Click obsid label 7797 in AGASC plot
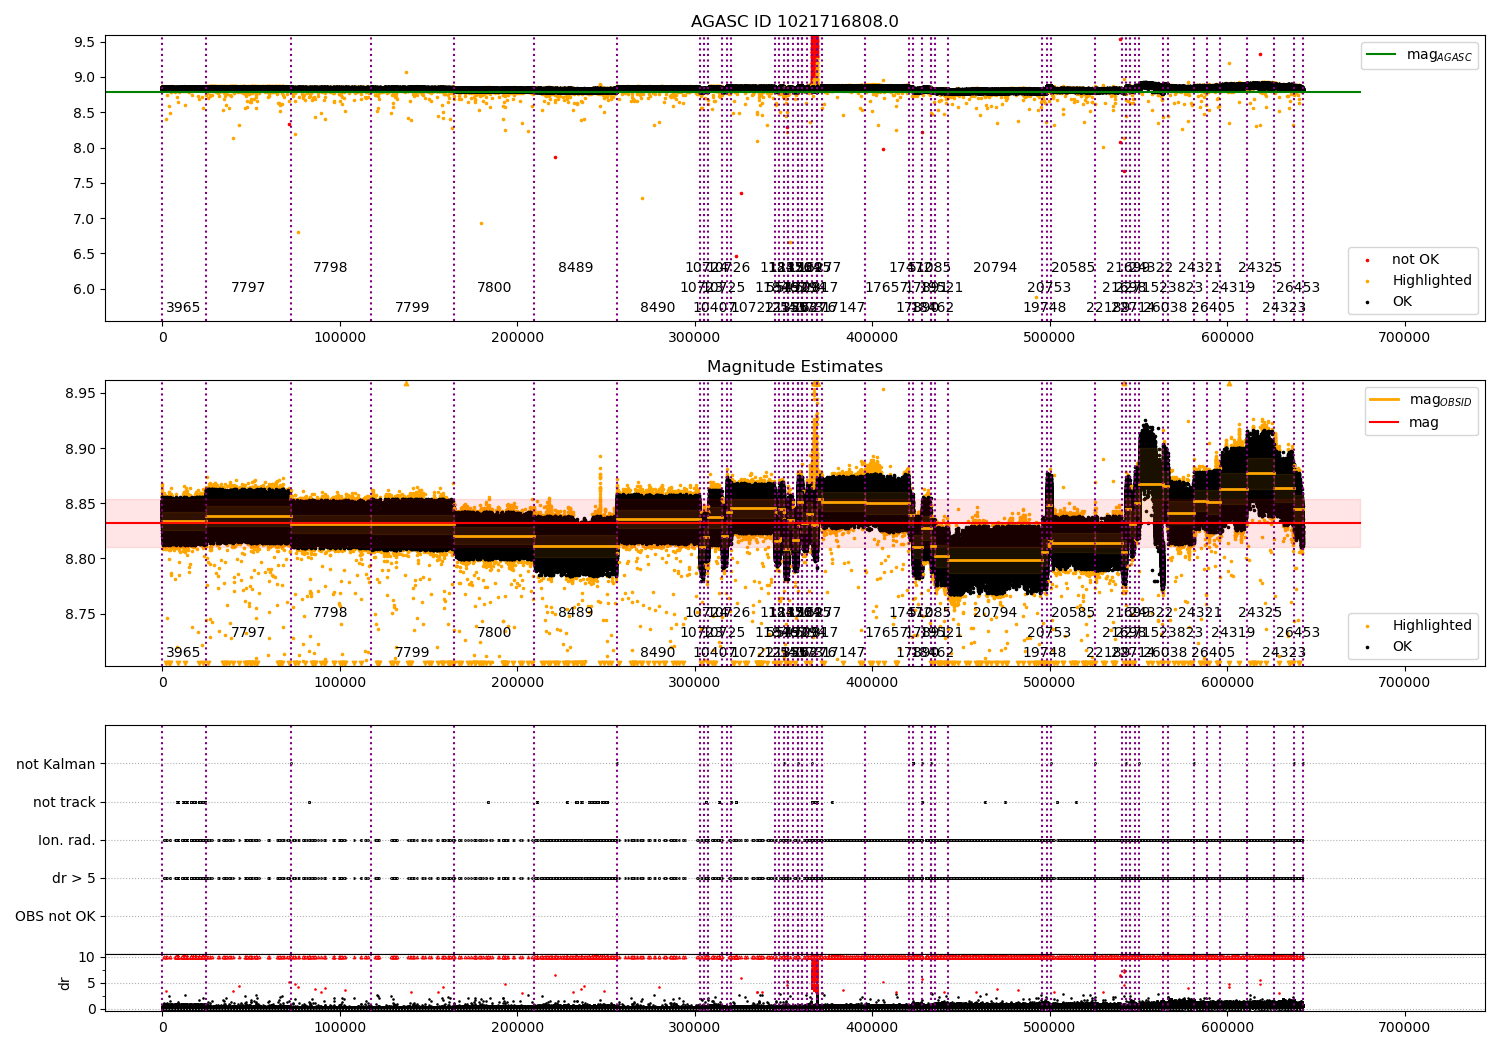 [248, 288]
